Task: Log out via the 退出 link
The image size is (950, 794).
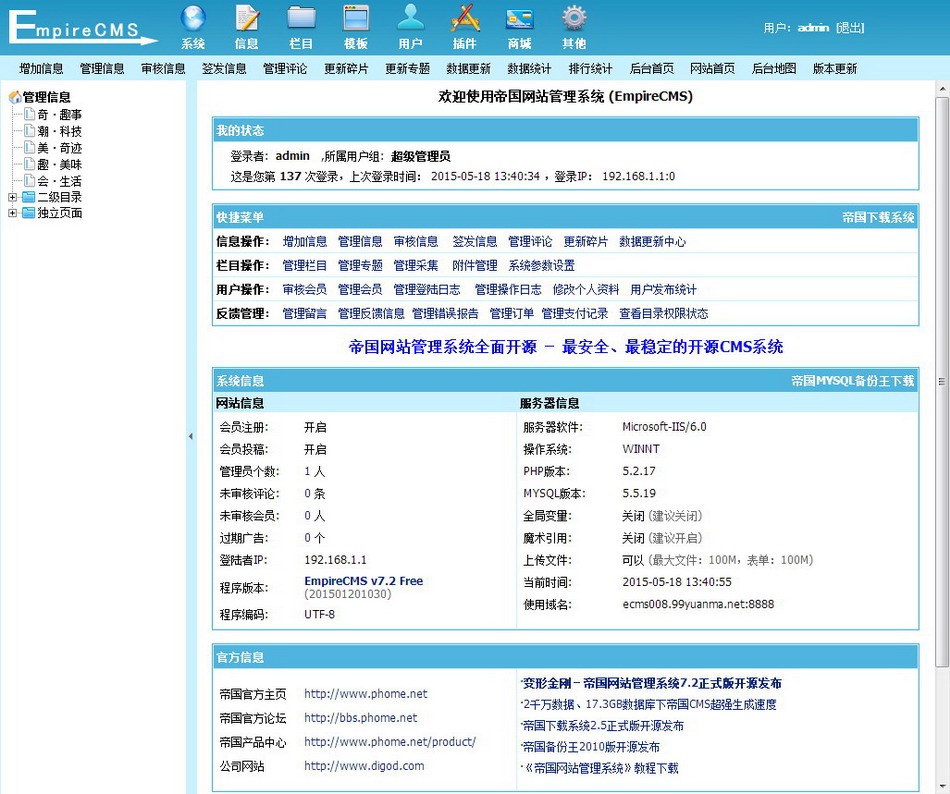Action: click(850, 28)
